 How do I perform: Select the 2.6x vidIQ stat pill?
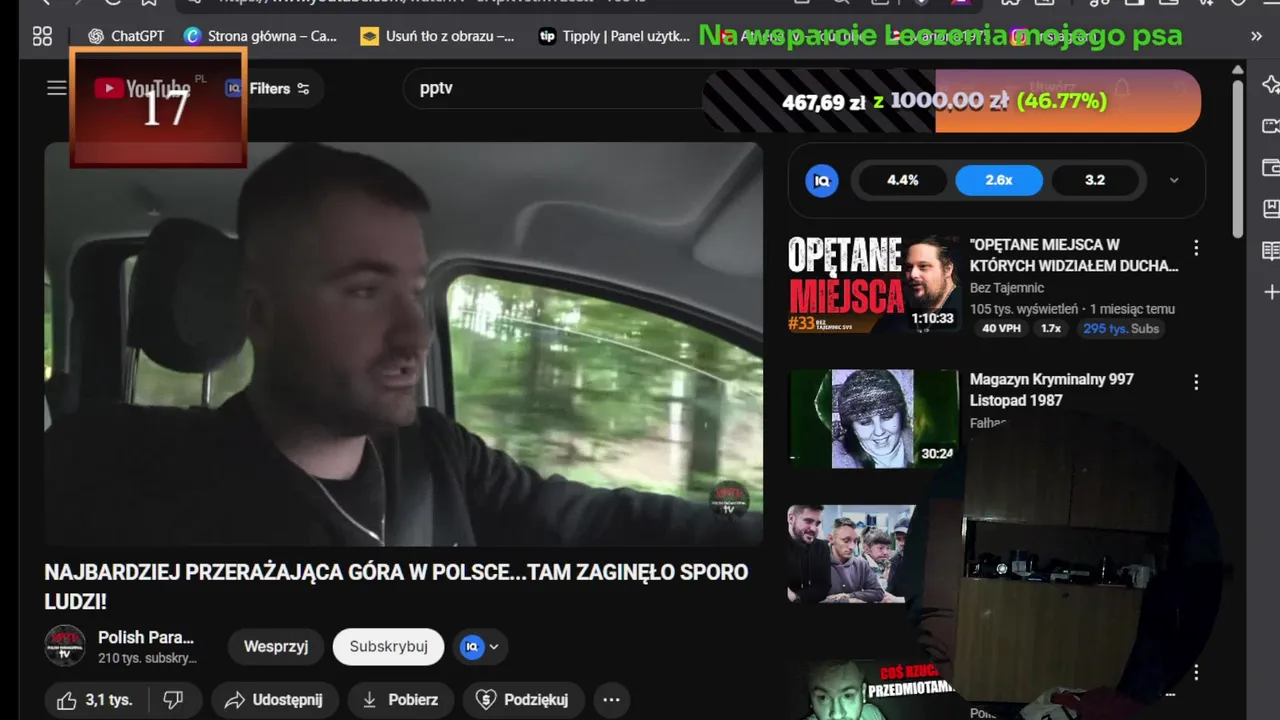click(999, 180)
